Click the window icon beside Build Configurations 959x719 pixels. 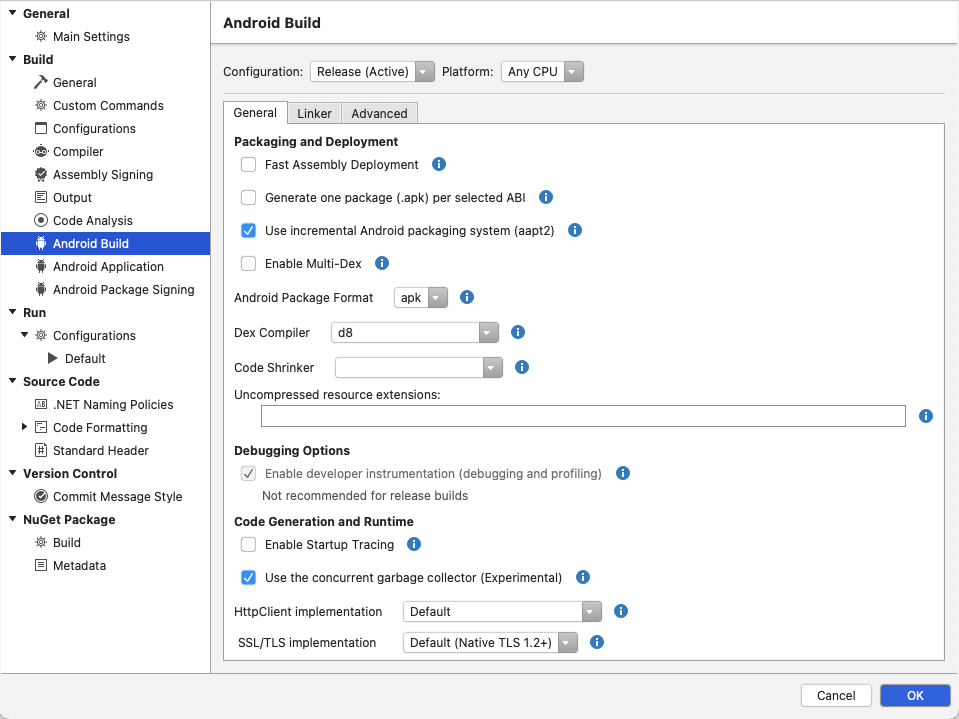point(41,128)
